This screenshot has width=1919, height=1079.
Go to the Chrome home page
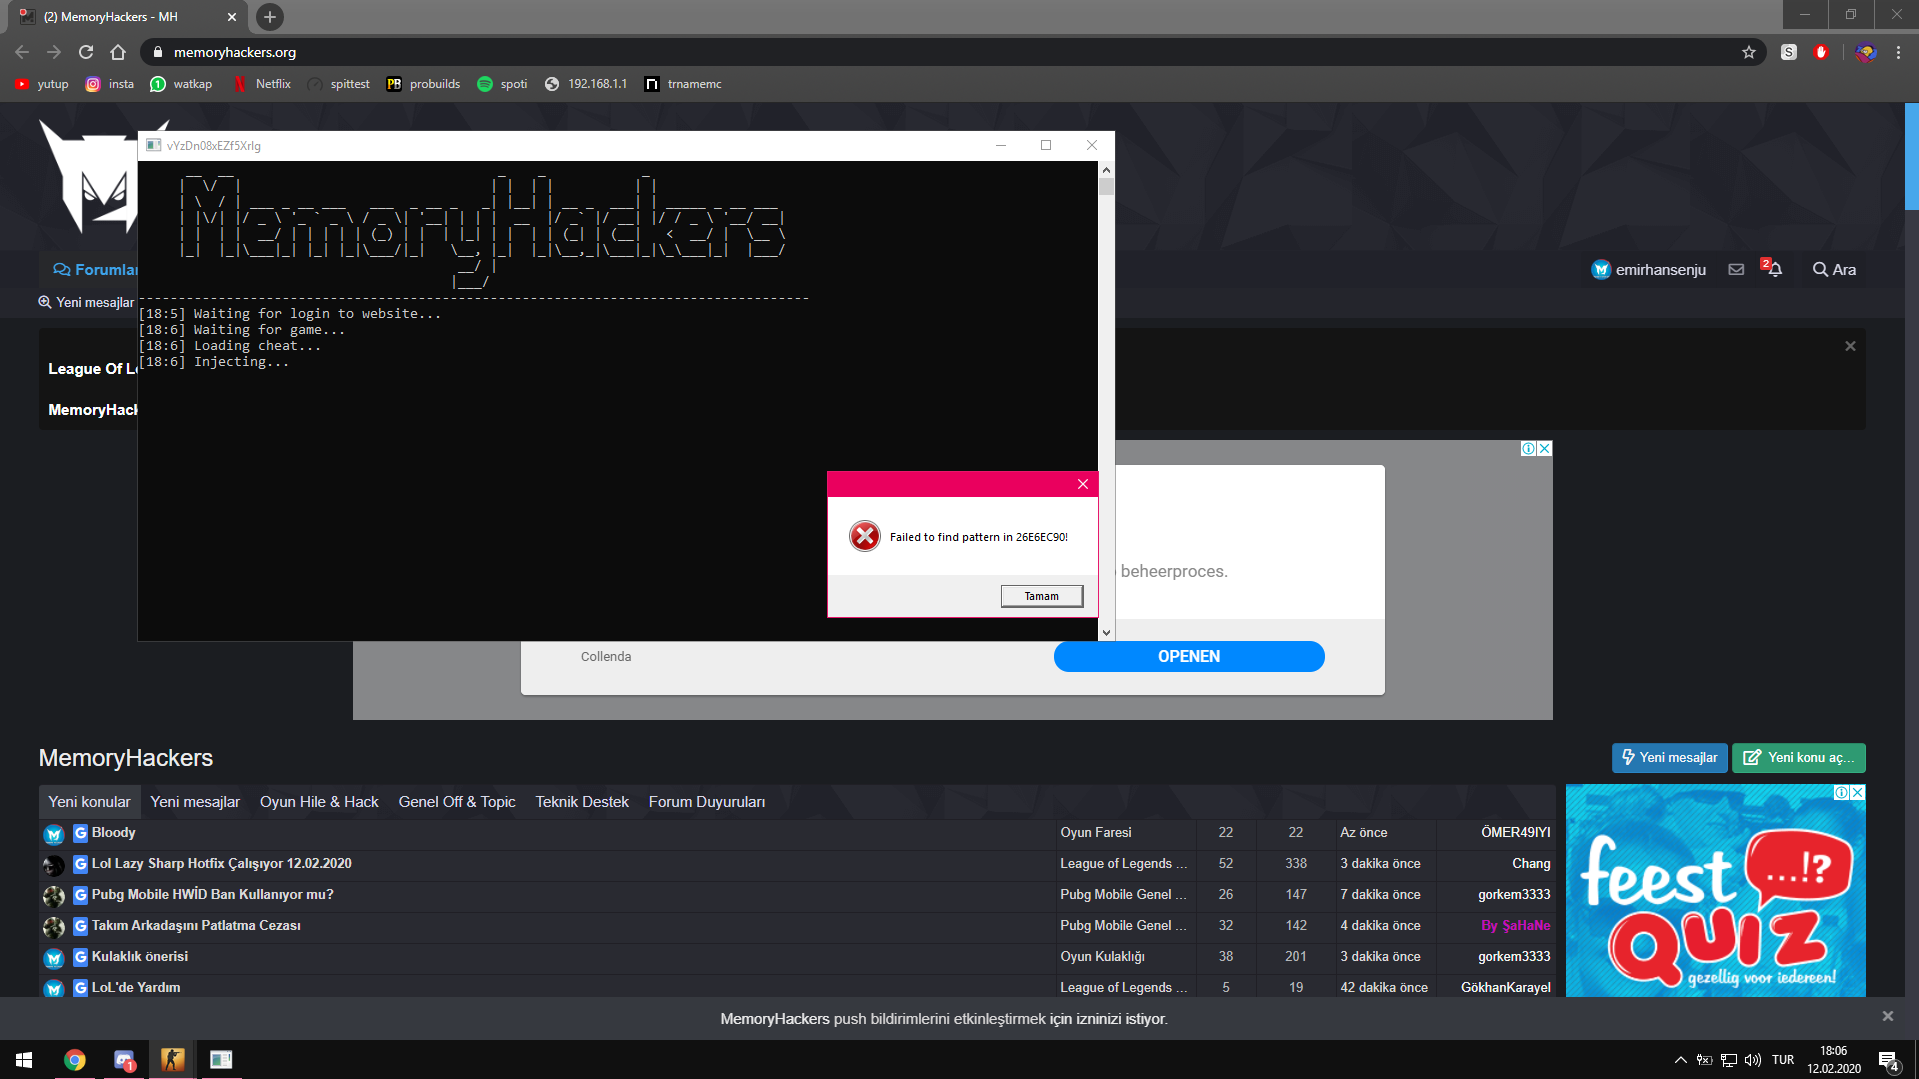[118, 52]
